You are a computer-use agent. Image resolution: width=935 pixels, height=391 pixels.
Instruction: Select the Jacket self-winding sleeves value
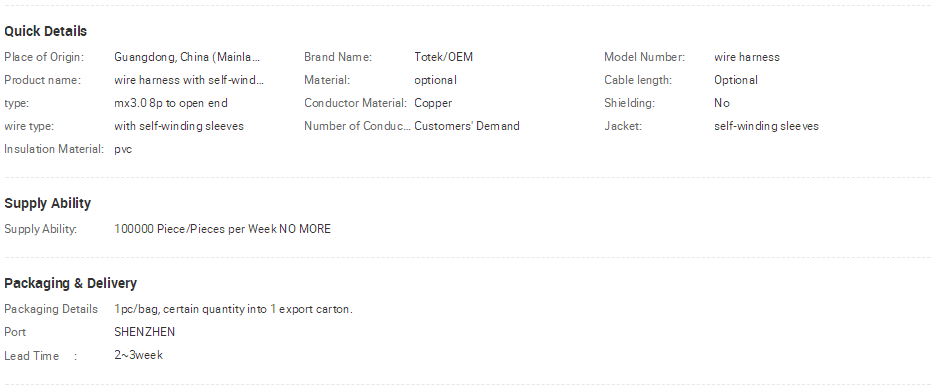pos(766,126)
